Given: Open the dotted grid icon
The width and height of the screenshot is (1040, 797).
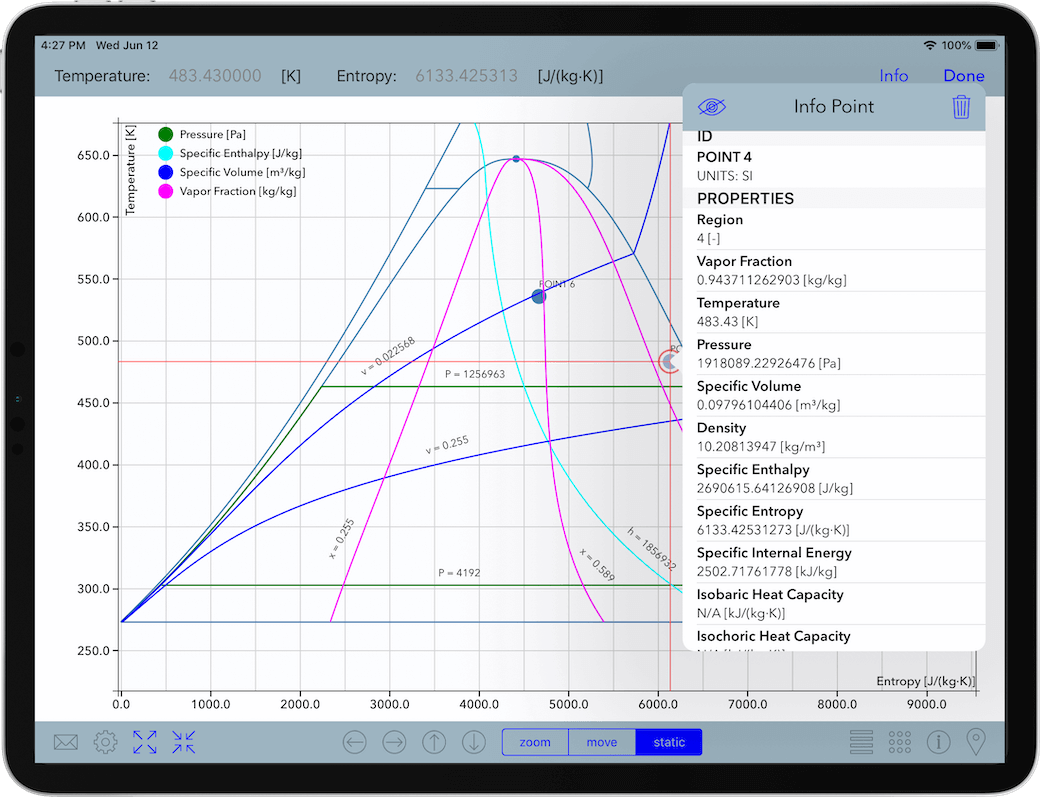Looking at the screenshot, I should [900, 742].
